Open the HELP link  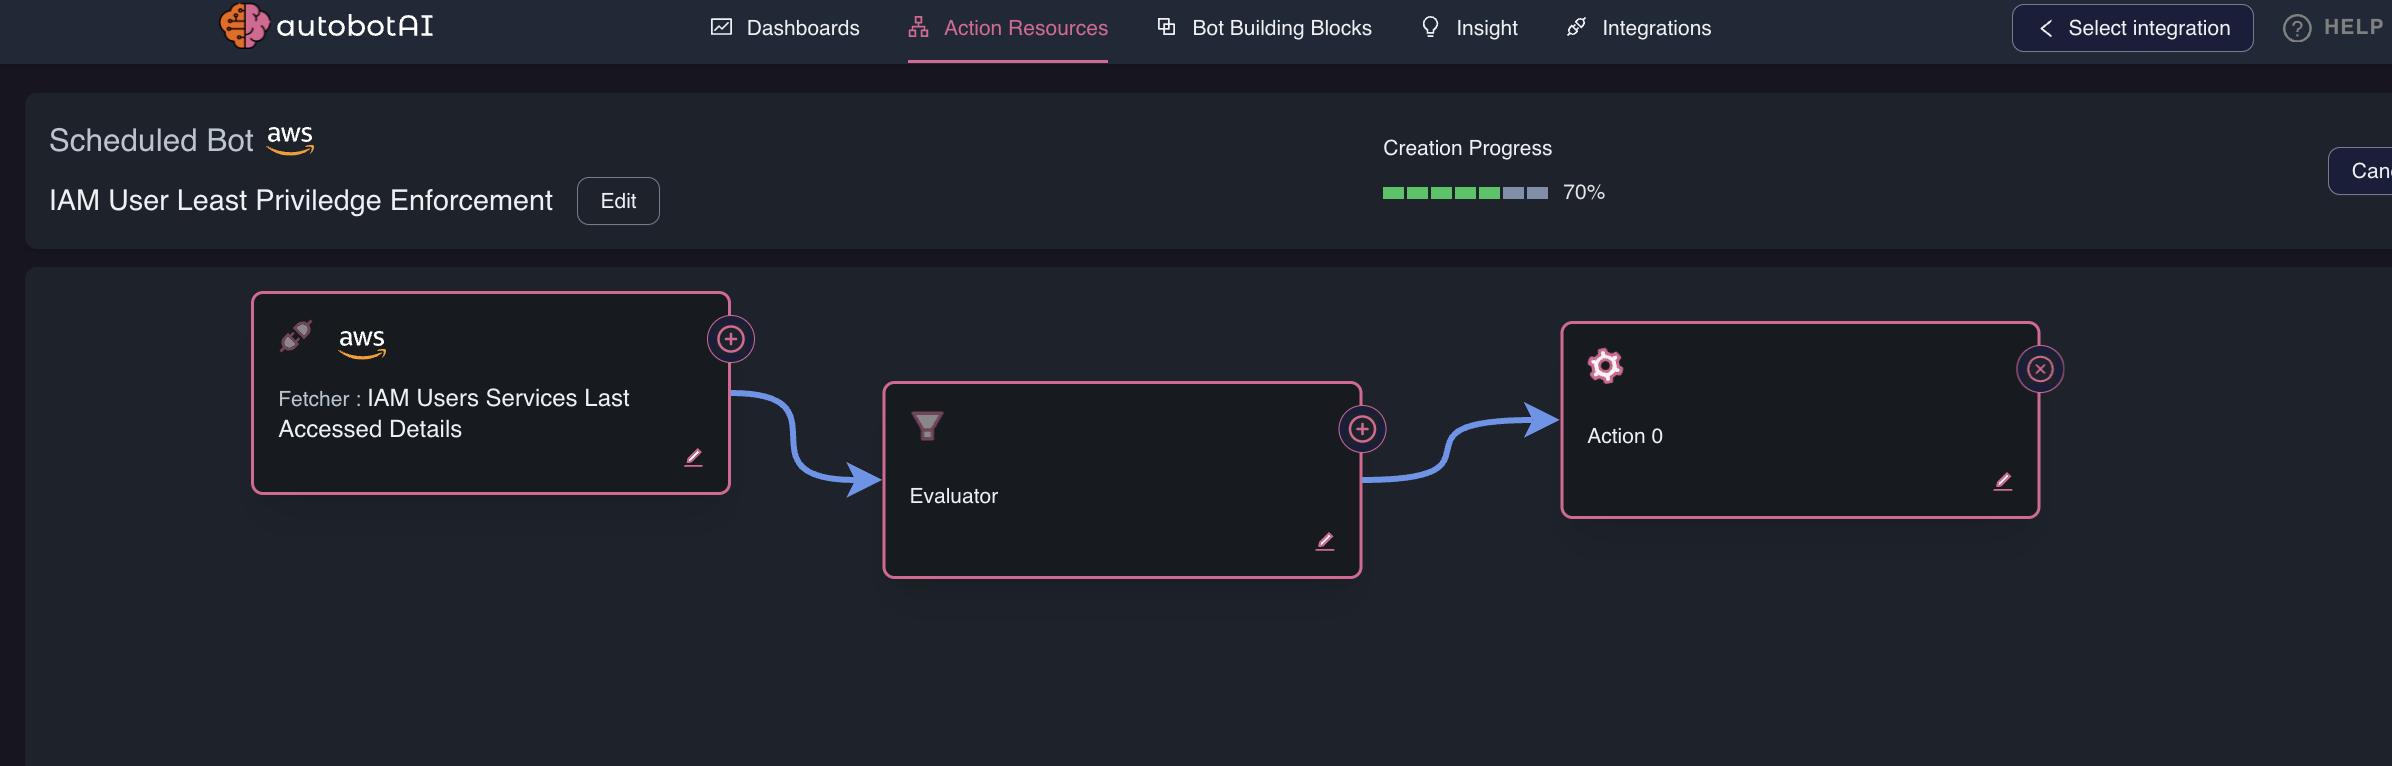2334,28
